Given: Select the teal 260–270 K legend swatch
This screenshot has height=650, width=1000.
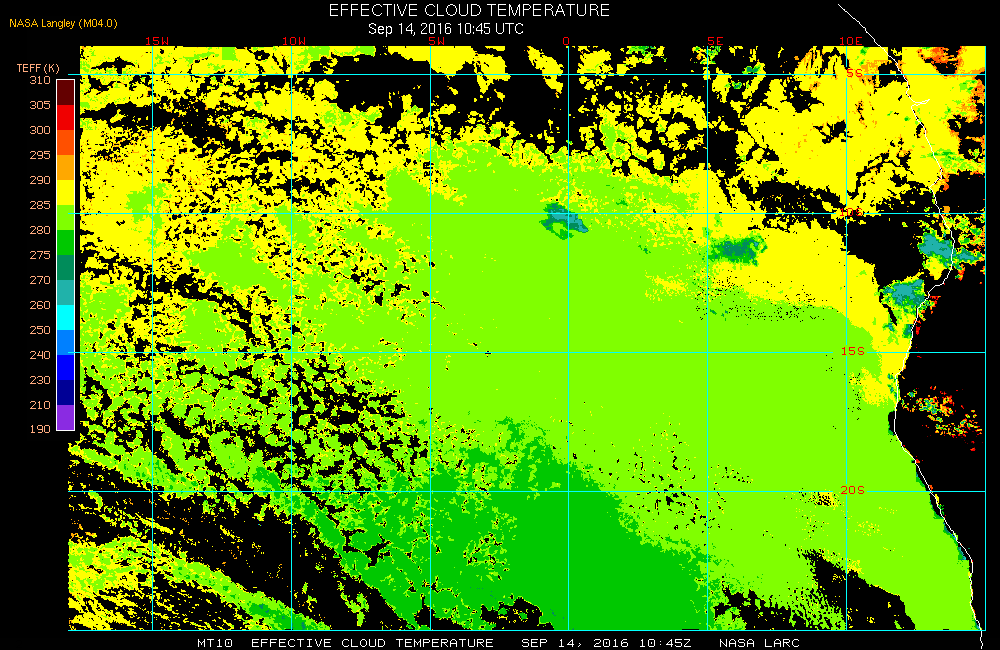Looking at the screenshot, I should (x=65, y=292).
